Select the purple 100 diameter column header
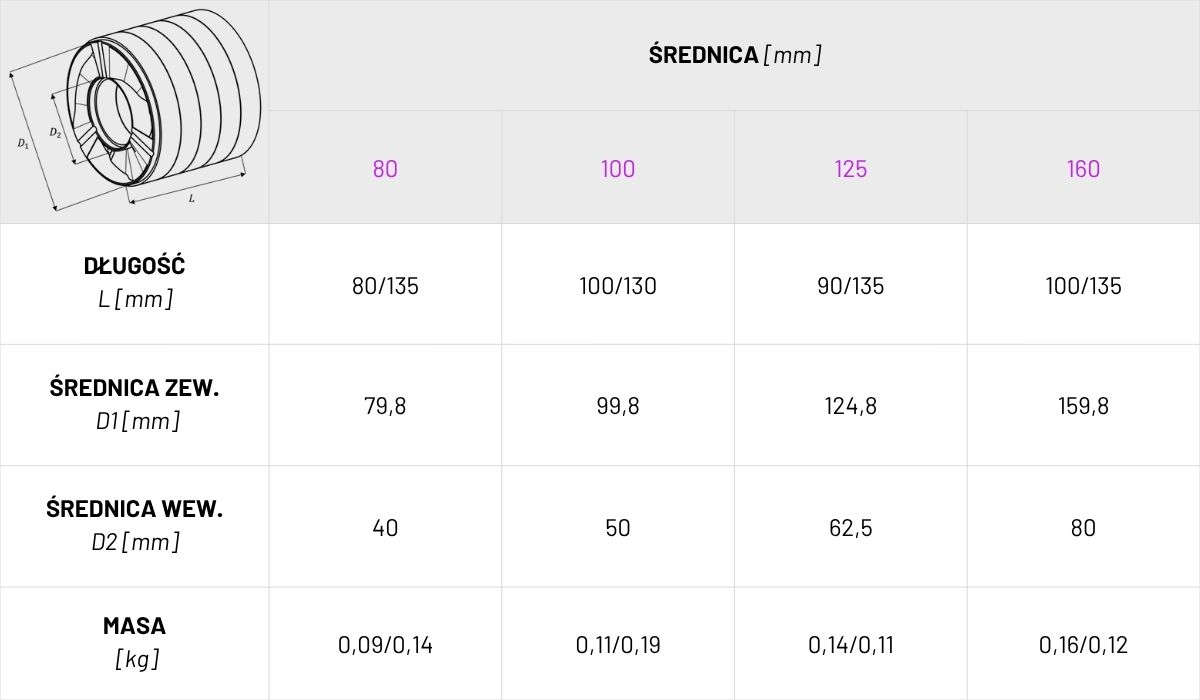 [618, 169]
